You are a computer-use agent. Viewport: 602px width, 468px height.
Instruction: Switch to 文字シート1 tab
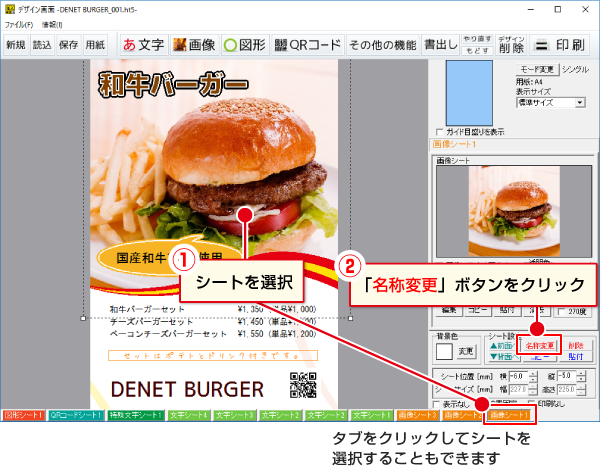(372, 415)
